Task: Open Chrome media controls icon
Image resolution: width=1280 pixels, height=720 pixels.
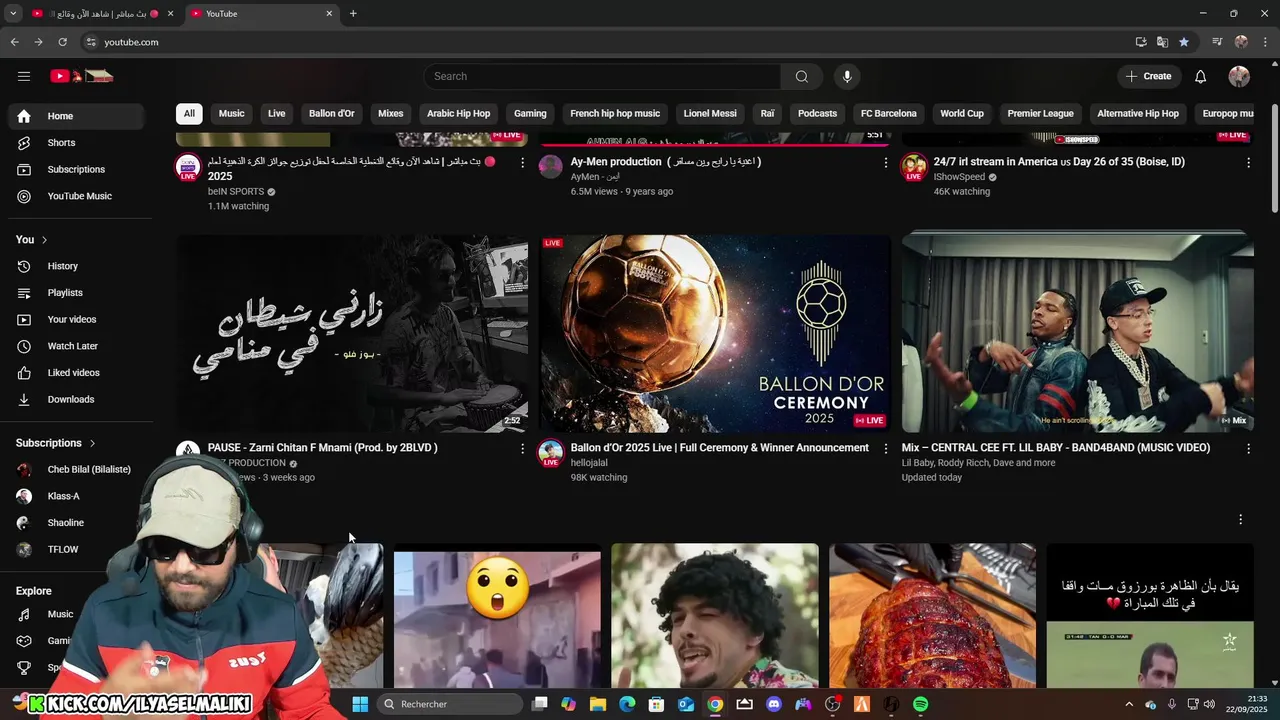Action: (x=1217, y=42)
